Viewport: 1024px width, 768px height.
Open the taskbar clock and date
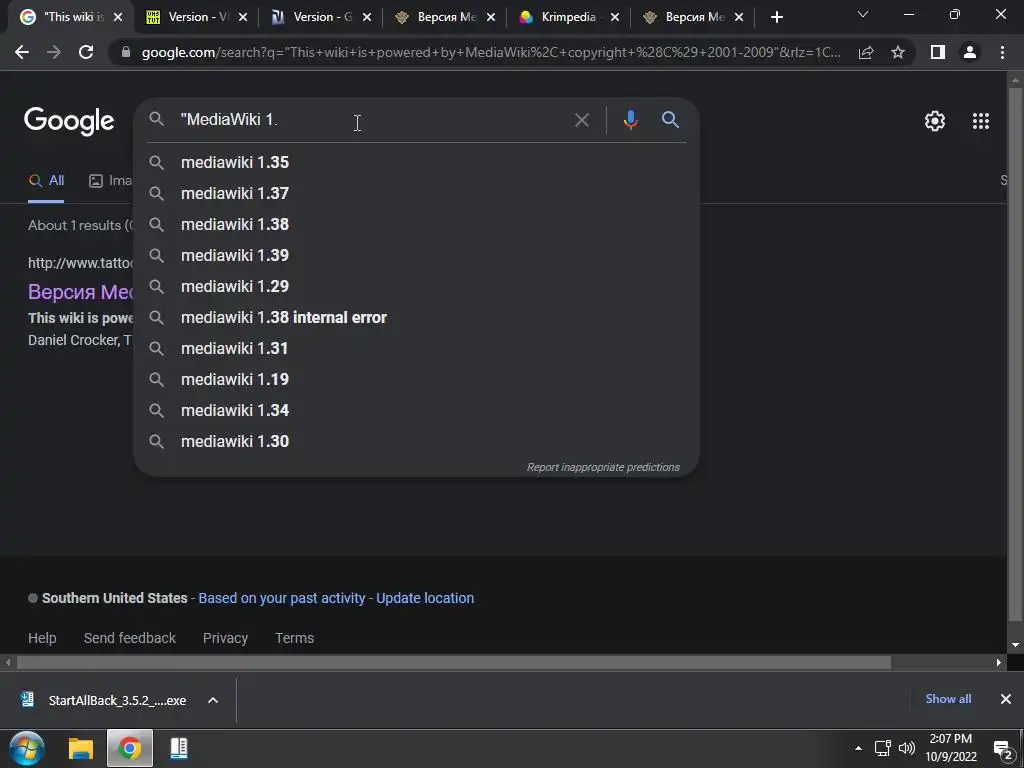[x=950, y=748]
